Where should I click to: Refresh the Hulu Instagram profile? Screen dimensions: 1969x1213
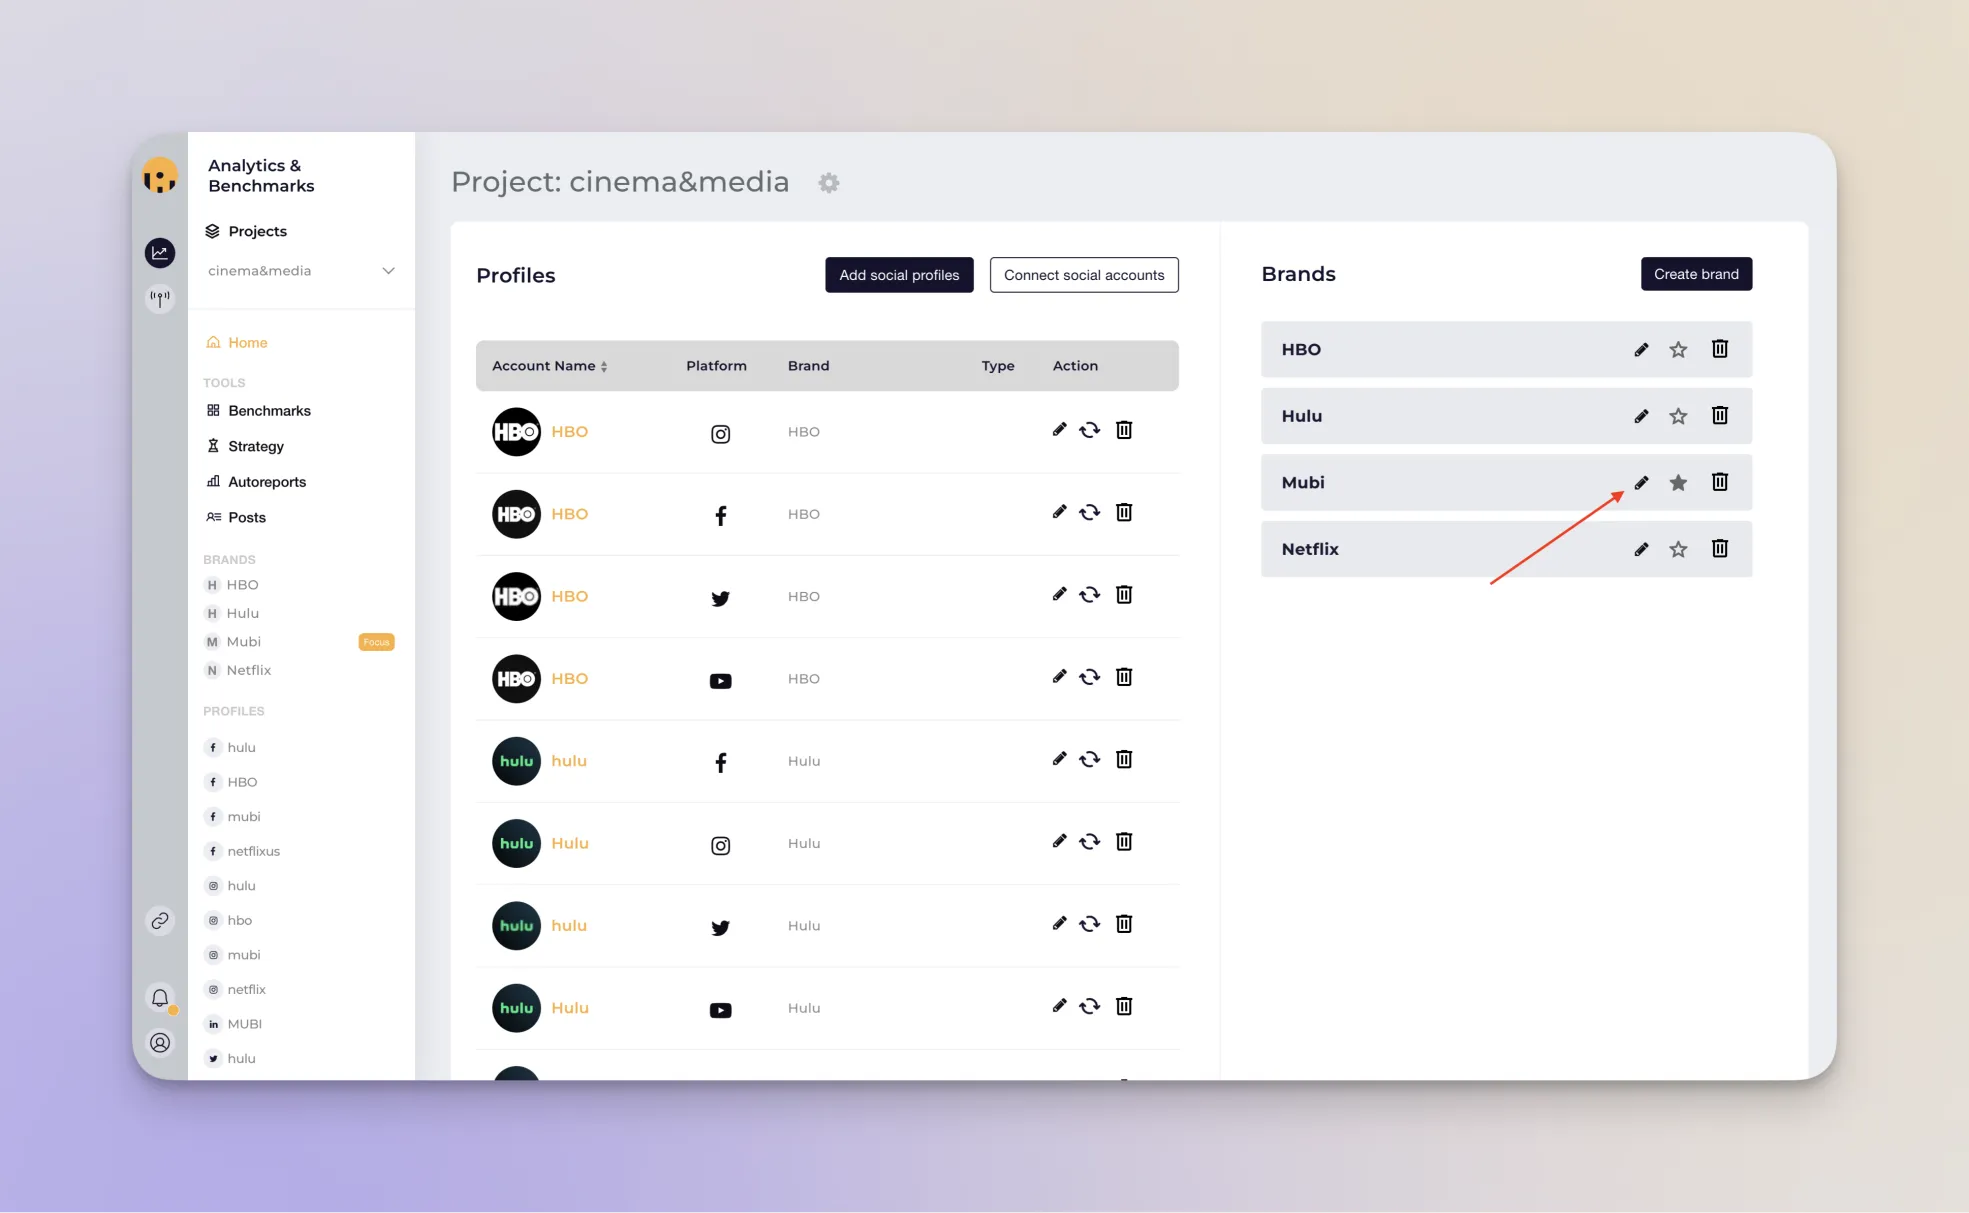click(x=1090, y=842)
